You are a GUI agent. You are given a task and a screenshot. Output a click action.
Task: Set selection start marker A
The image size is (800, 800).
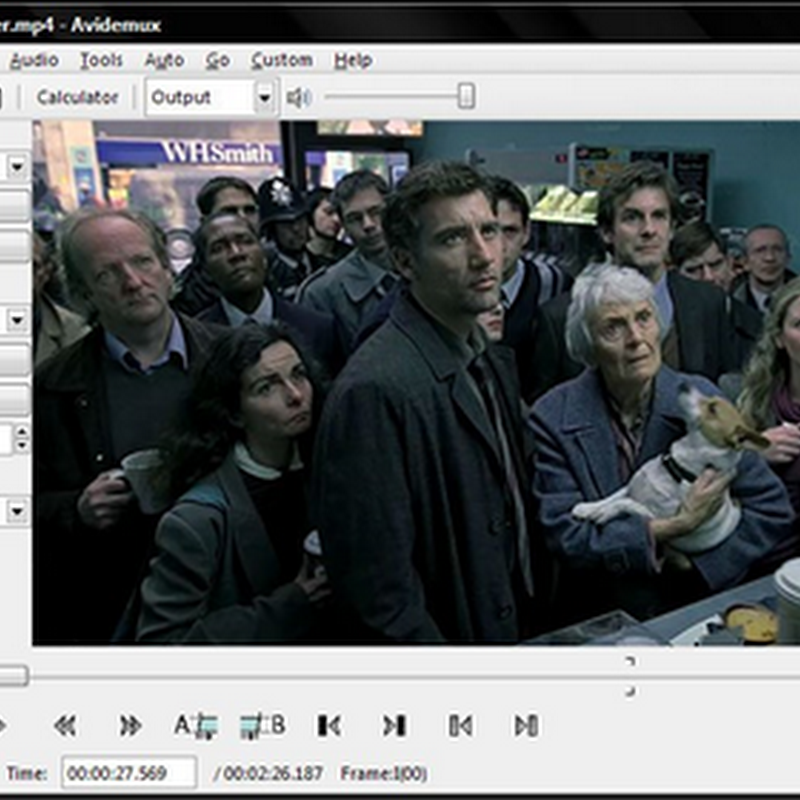click(x=196, y=726)
